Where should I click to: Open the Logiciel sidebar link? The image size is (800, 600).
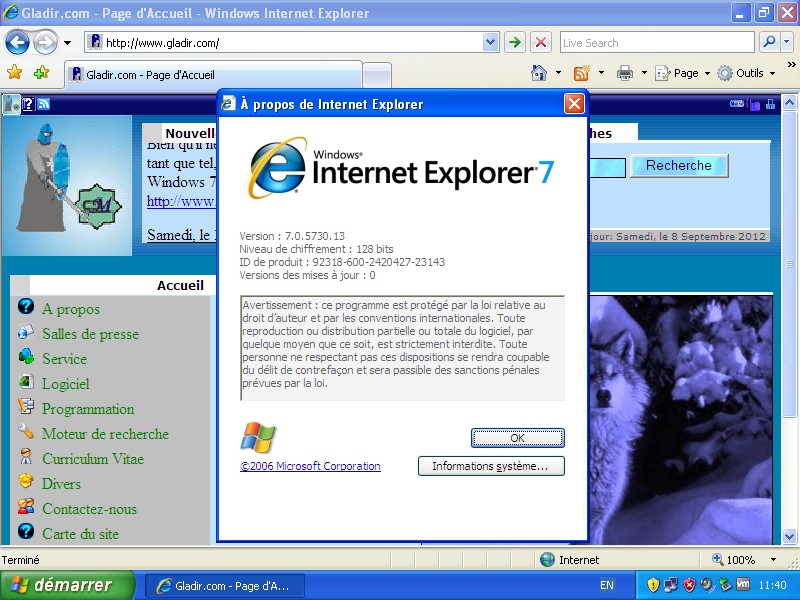pyautogui.click(x=65, y=384)
